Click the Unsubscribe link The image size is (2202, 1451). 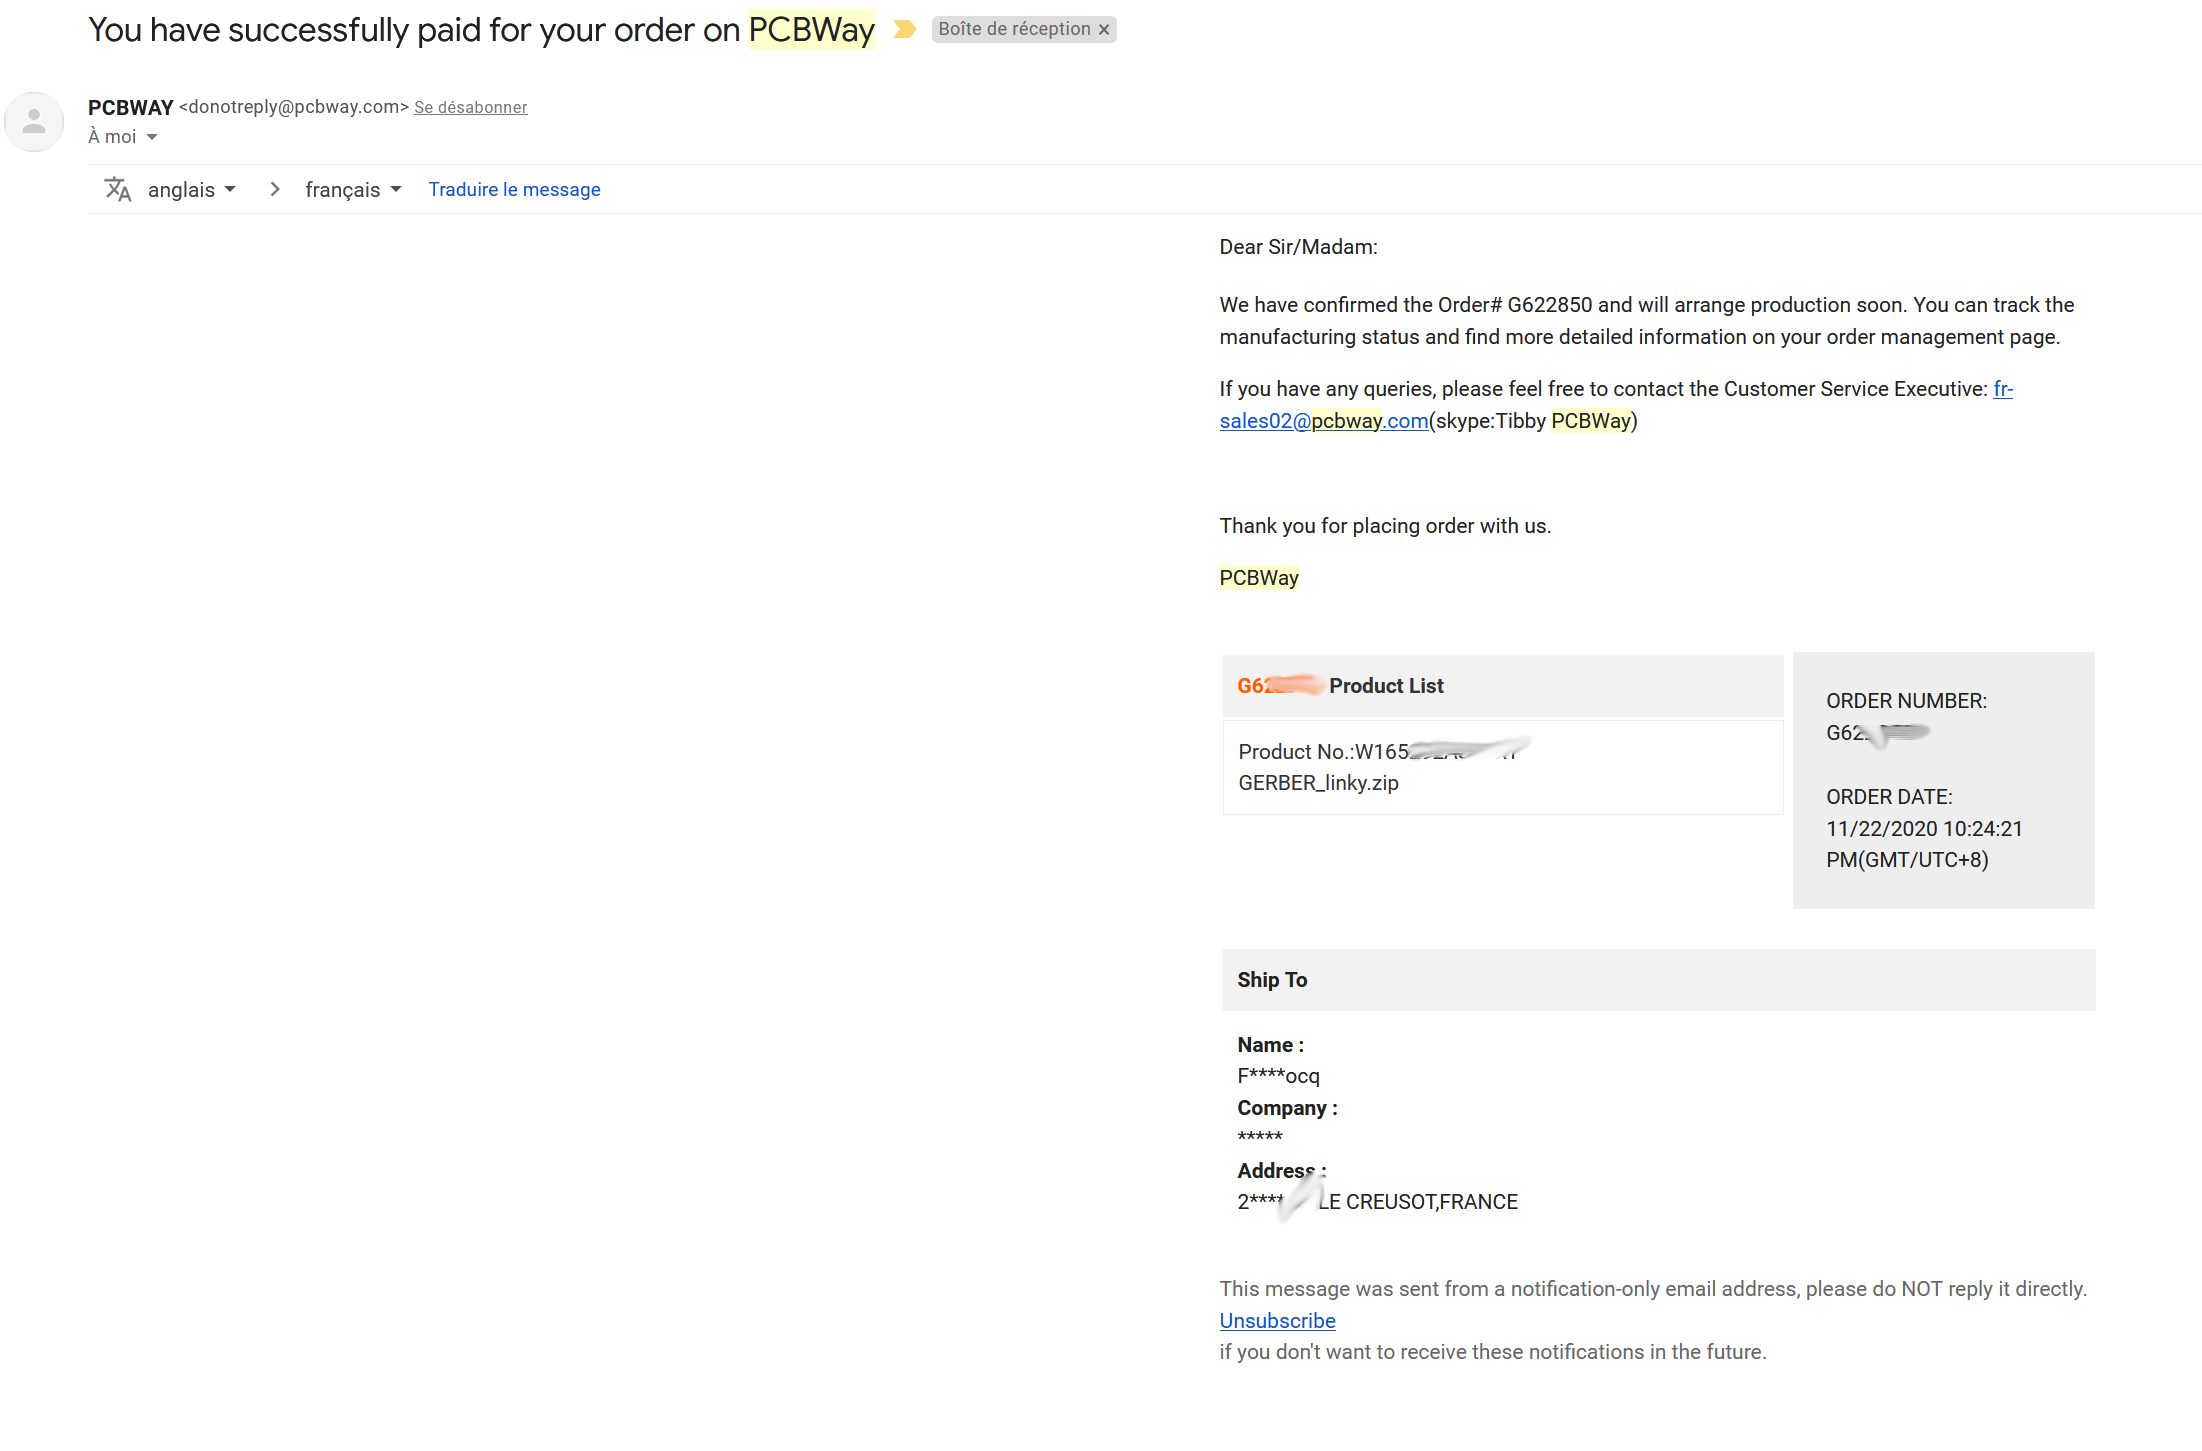[x=1277, y=1320]
